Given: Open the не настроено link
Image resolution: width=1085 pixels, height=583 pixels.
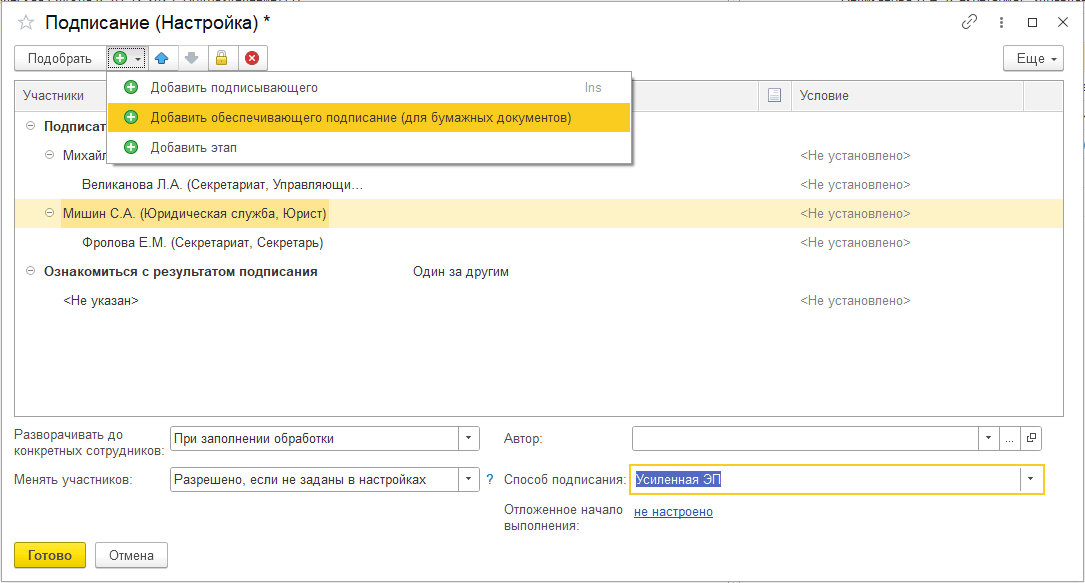Looking at the screenshot, I should click(x=673, y=512).
